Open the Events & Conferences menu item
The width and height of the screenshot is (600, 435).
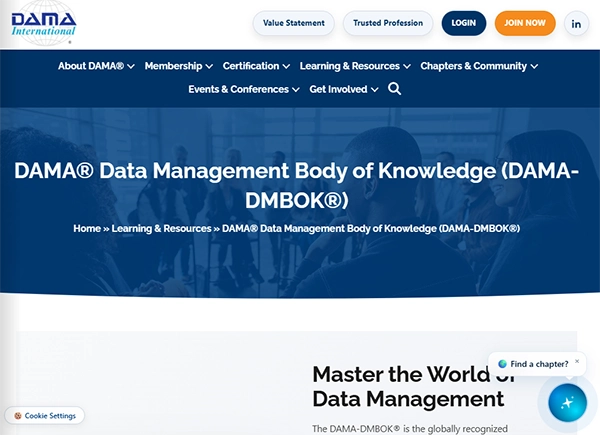coord(238,89)
